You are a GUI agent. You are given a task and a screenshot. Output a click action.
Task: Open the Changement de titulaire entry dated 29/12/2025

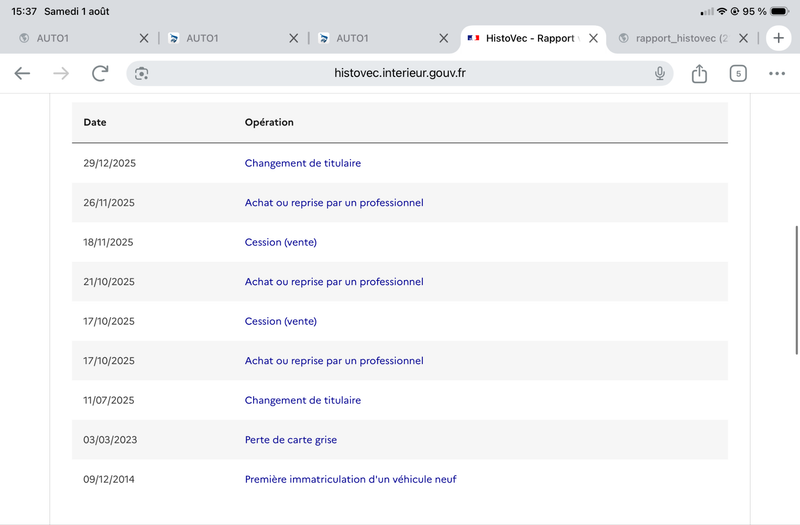coord(303,163)
